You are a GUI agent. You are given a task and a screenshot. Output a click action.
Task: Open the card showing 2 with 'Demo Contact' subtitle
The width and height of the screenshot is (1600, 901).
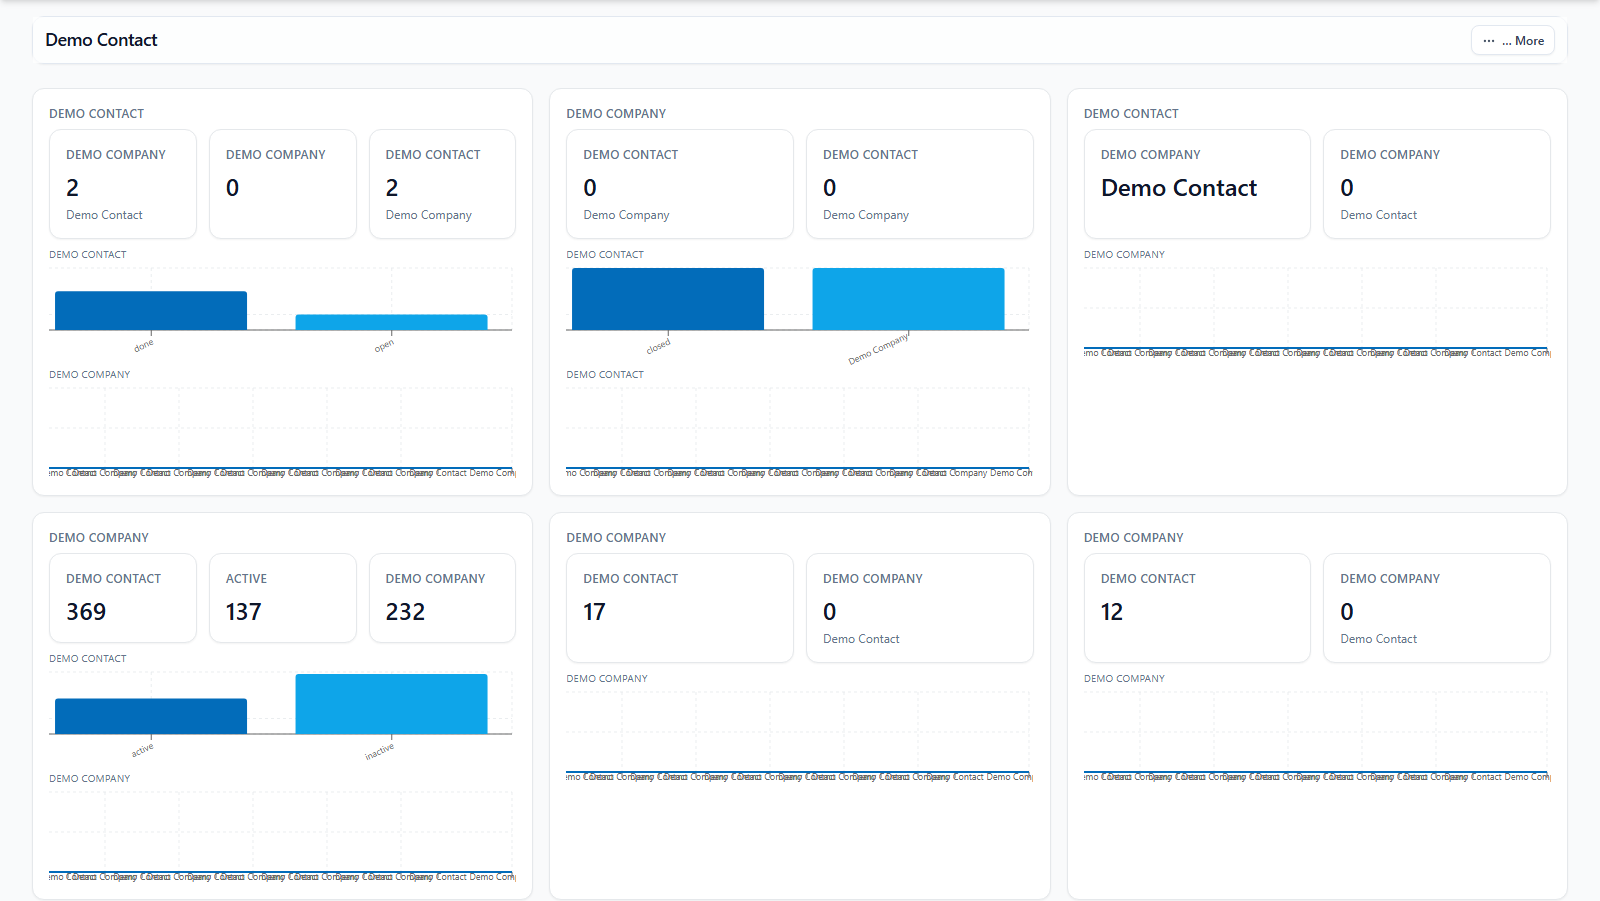tap(123, 184)
